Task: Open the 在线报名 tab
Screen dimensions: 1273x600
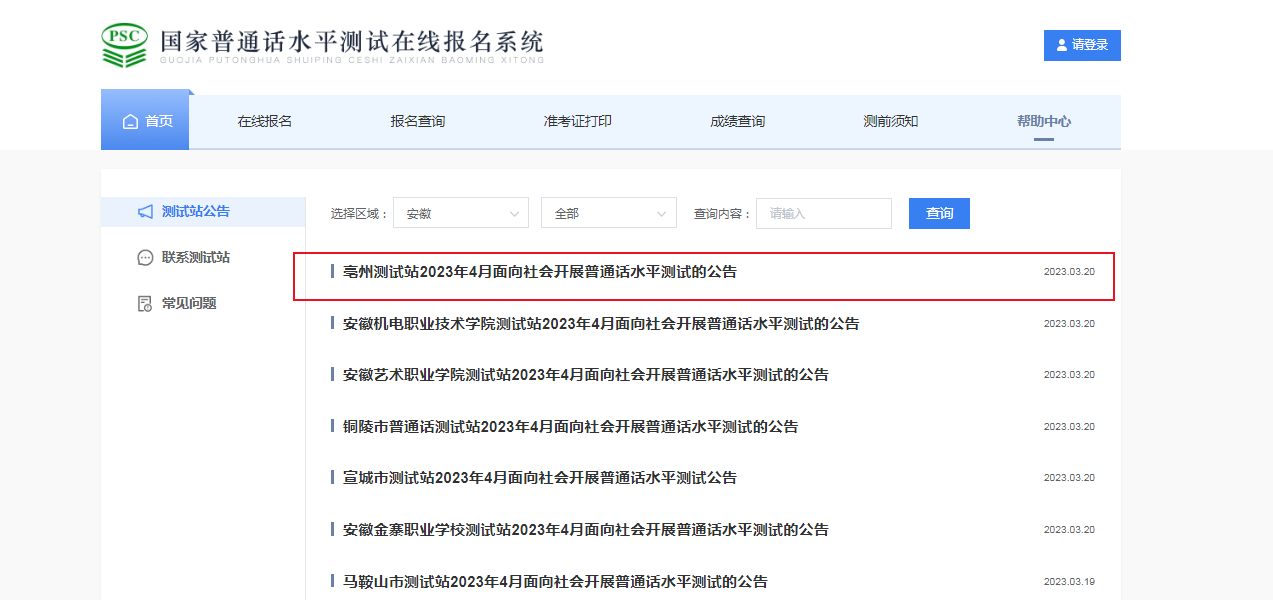Action: pyautogui.click(x=264, y=122)
